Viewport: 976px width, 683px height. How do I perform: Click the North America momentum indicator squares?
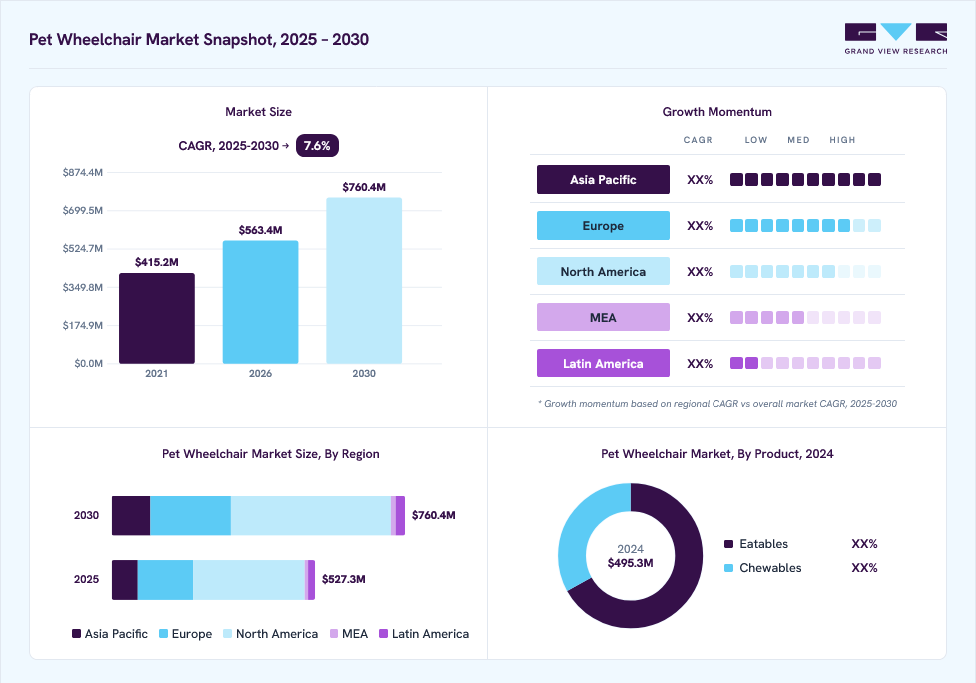coord(805,271)
